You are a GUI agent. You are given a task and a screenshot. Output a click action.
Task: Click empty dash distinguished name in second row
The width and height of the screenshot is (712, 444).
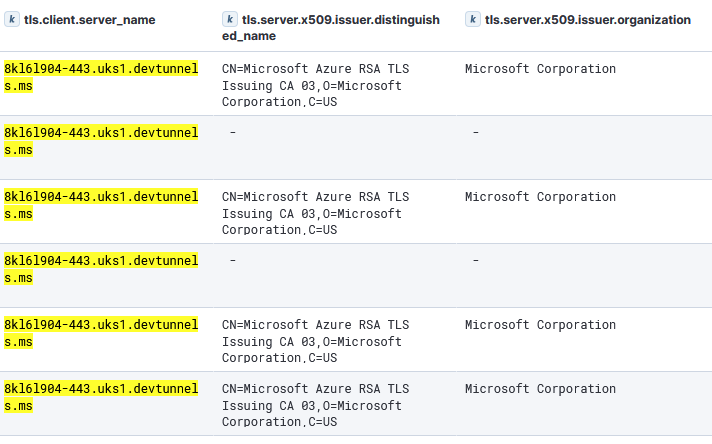coord(233,133)
